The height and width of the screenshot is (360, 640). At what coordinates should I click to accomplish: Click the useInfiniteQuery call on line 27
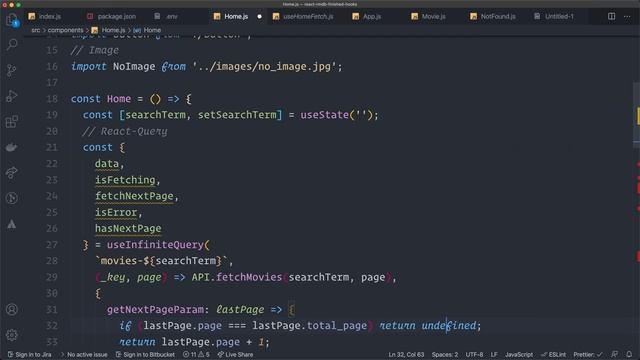155,245
